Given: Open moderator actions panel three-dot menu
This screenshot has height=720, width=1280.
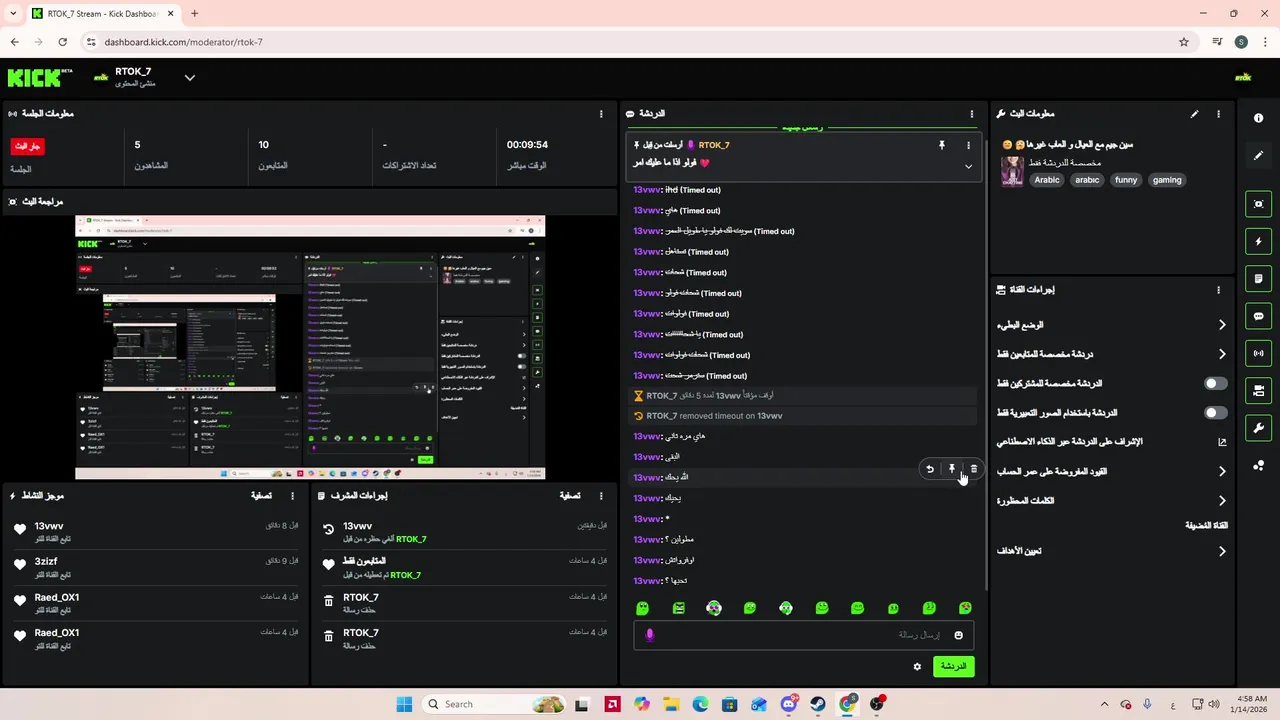Looking at the screenshot, I should point(601,496).
